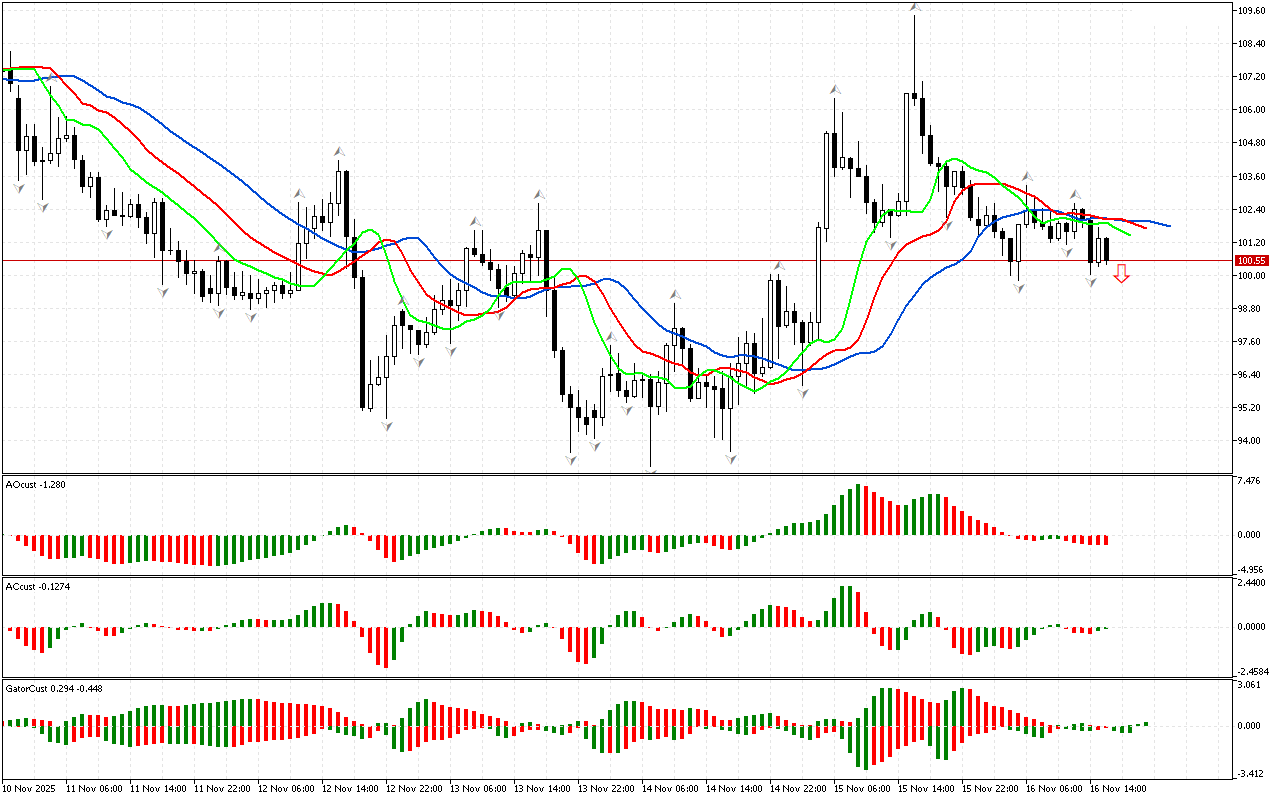The width and height of the screenshot is (1280, 800).
Task: Select the up fractal above 12 Nov peak candle
Action: pyautogui.click(x=340, y=152)
